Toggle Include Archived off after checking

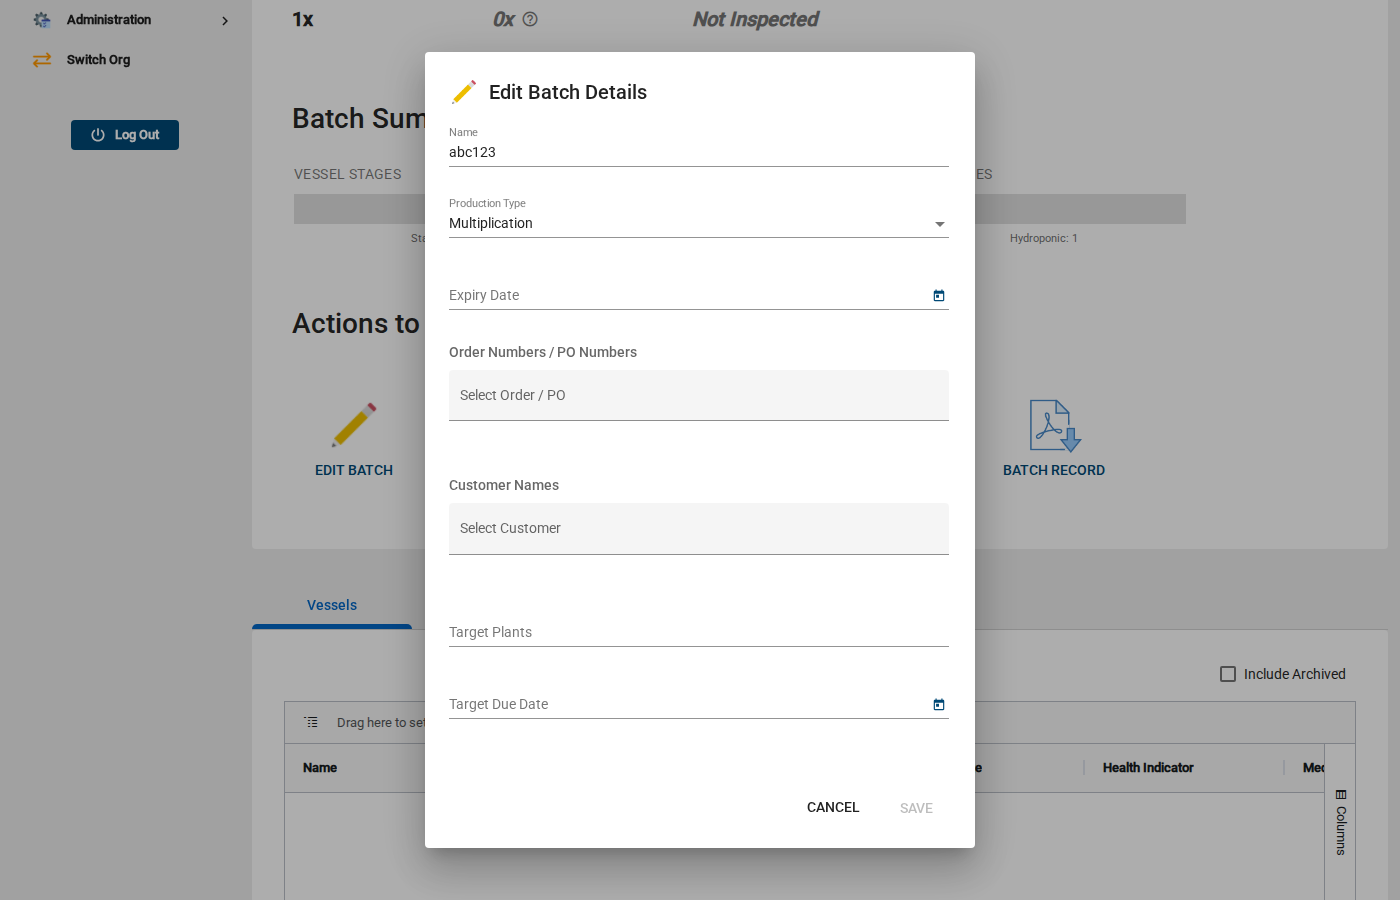(1227, 674)
